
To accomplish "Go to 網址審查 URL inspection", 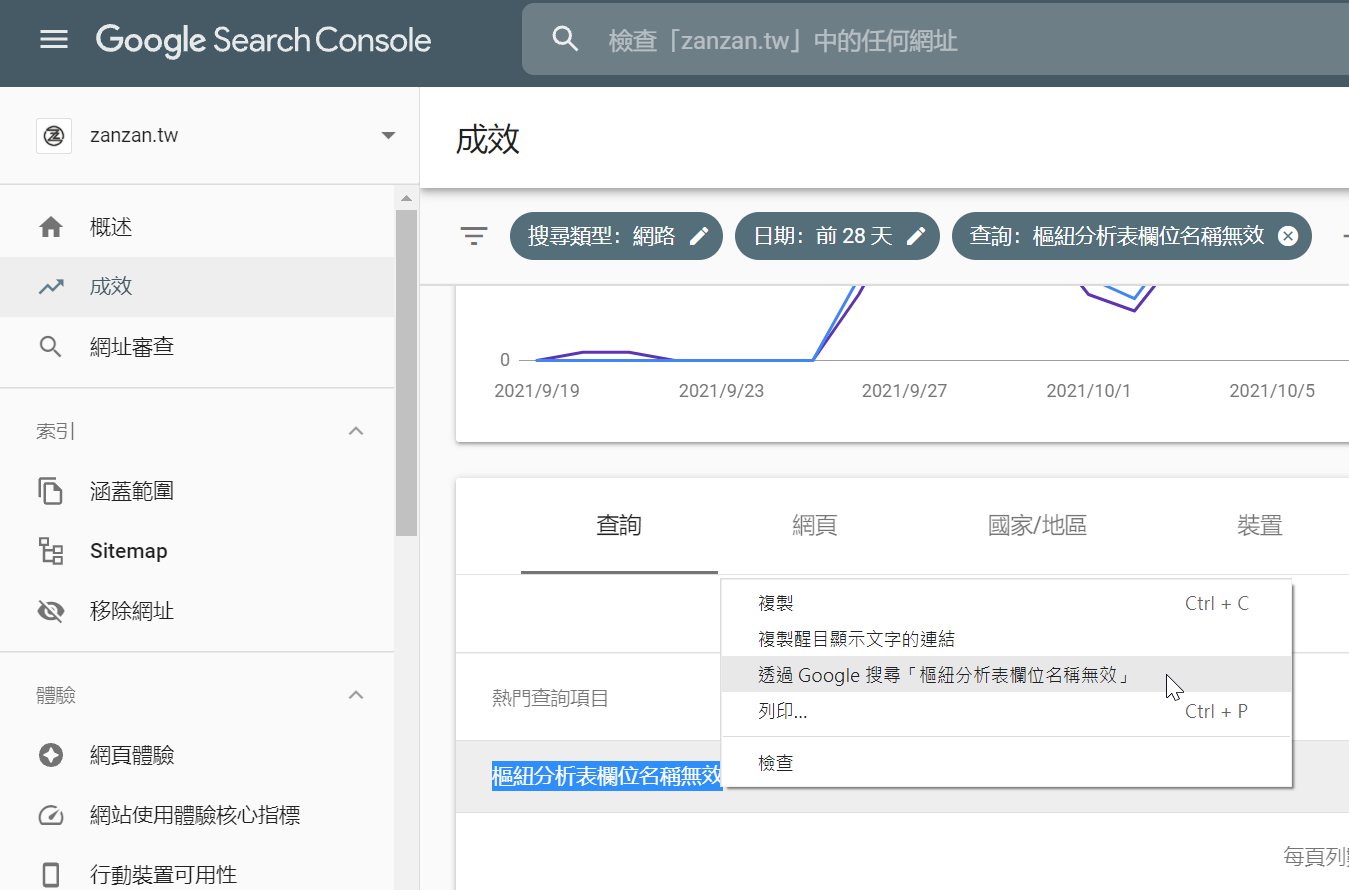I will [197, 347].
